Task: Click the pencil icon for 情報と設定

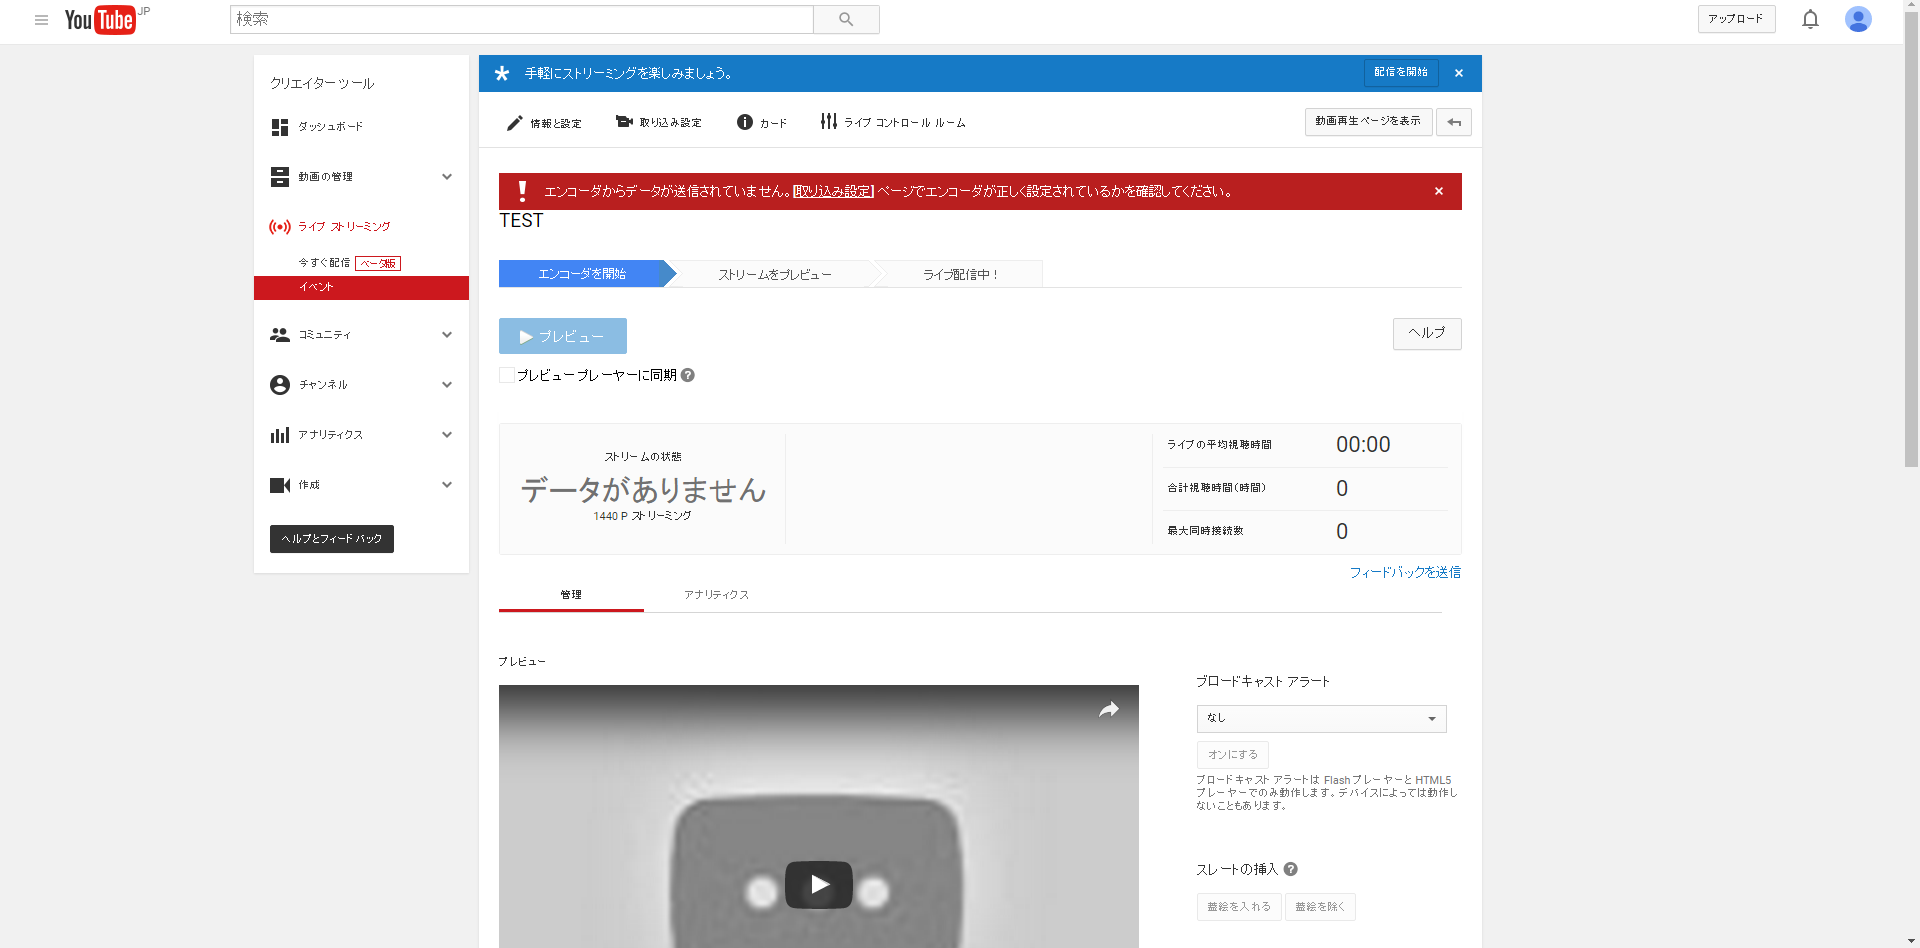Action: (x=514, y=123)
